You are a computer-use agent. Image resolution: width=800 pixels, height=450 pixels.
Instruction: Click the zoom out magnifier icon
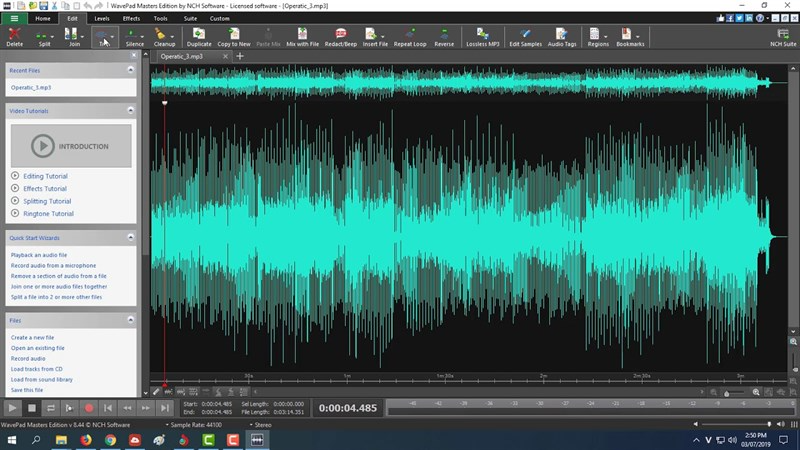[714, 392]
